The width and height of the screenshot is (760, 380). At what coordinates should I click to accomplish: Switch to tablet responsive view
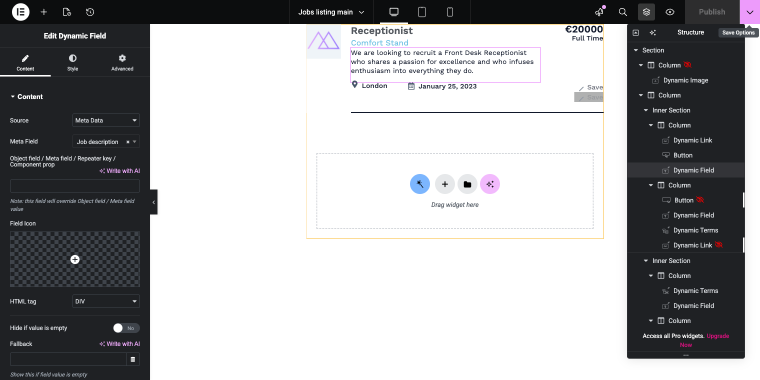(422, 12)
